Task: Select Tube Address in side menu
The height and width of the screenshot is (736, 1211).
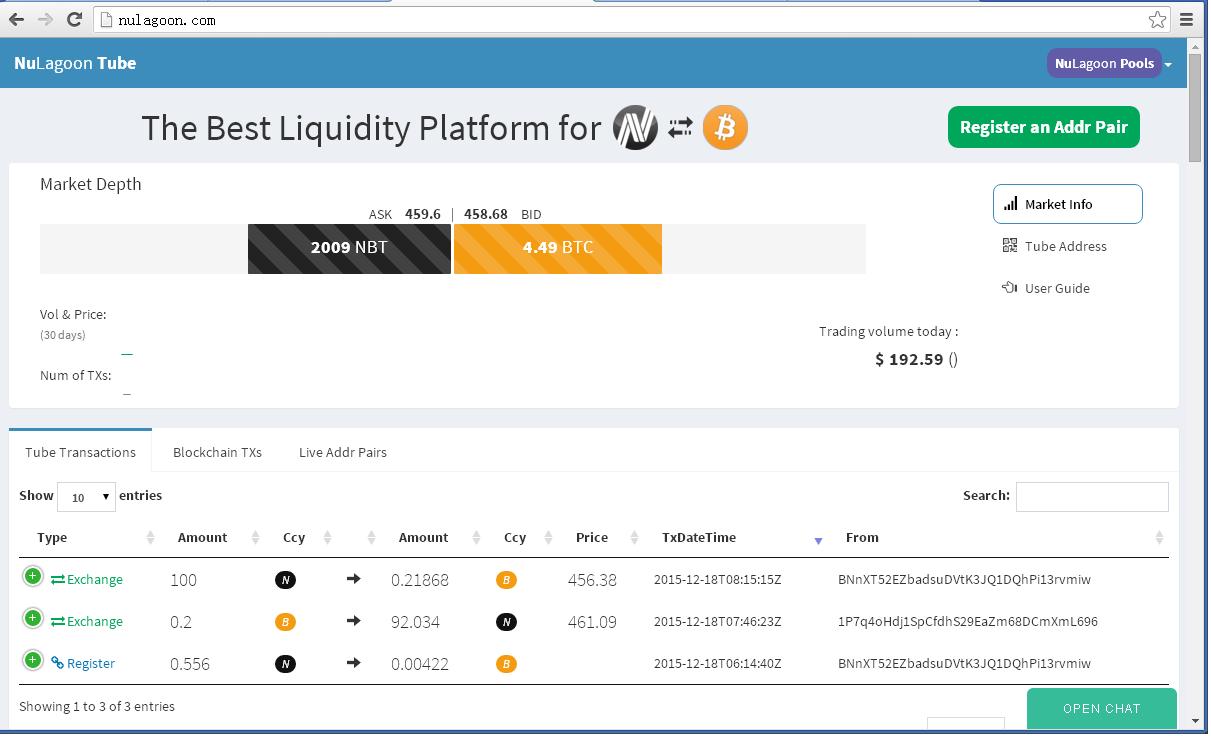Action: (x=1067, y=246)
